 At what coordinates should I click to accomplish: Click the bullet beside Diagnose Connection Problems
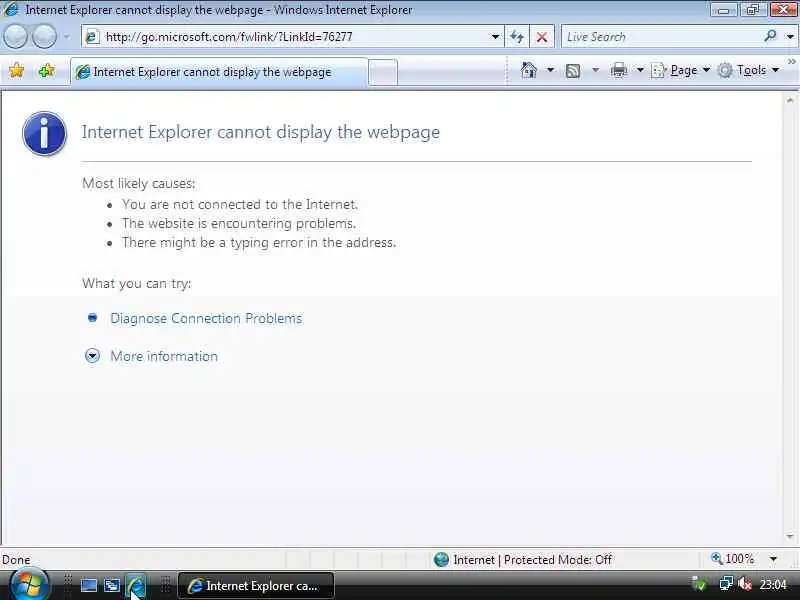[x=92, y=318]
